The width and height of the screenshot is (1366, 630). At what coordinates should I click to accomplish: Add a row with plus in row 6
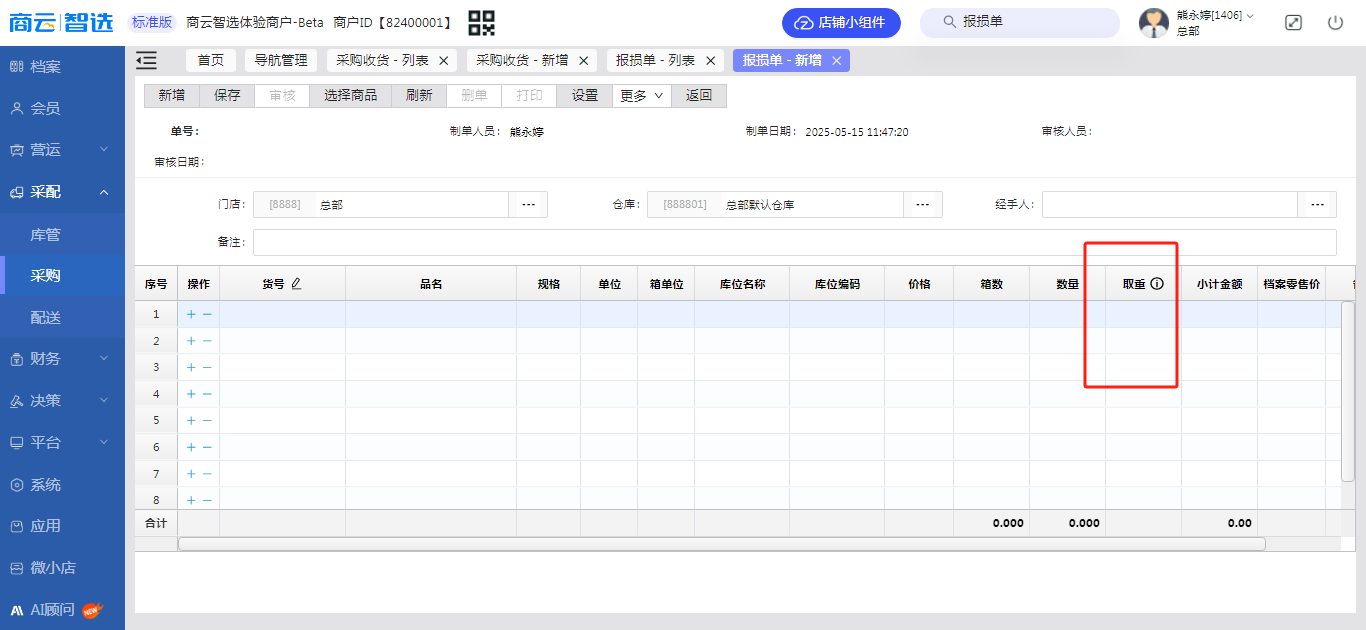(191, 447)
